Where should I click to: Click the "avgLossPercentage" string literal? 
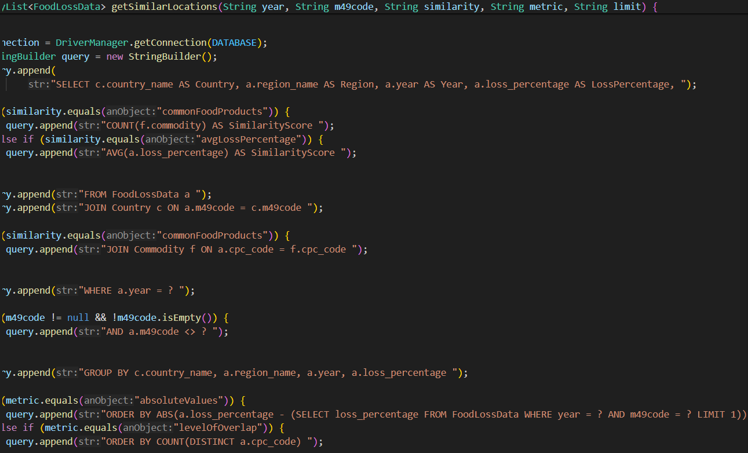tap(251, 139)
